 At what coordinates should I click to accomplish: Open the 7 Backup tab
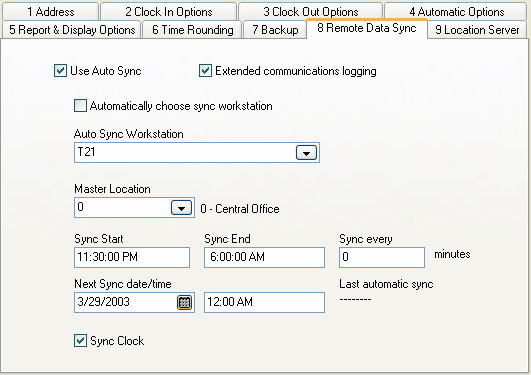click(275, 29)
